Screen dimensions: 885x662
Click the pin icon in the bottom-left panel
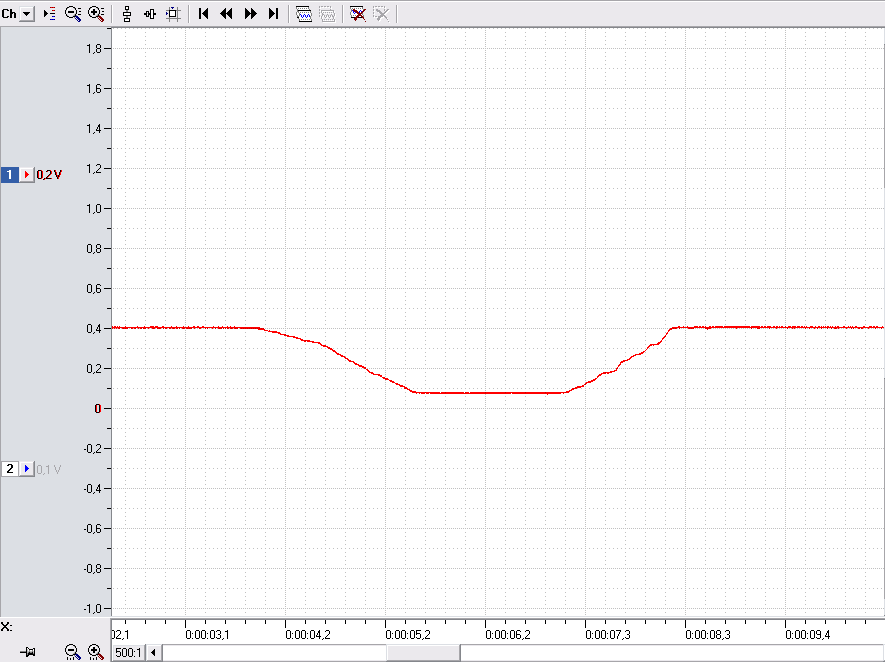pos(28,652)
